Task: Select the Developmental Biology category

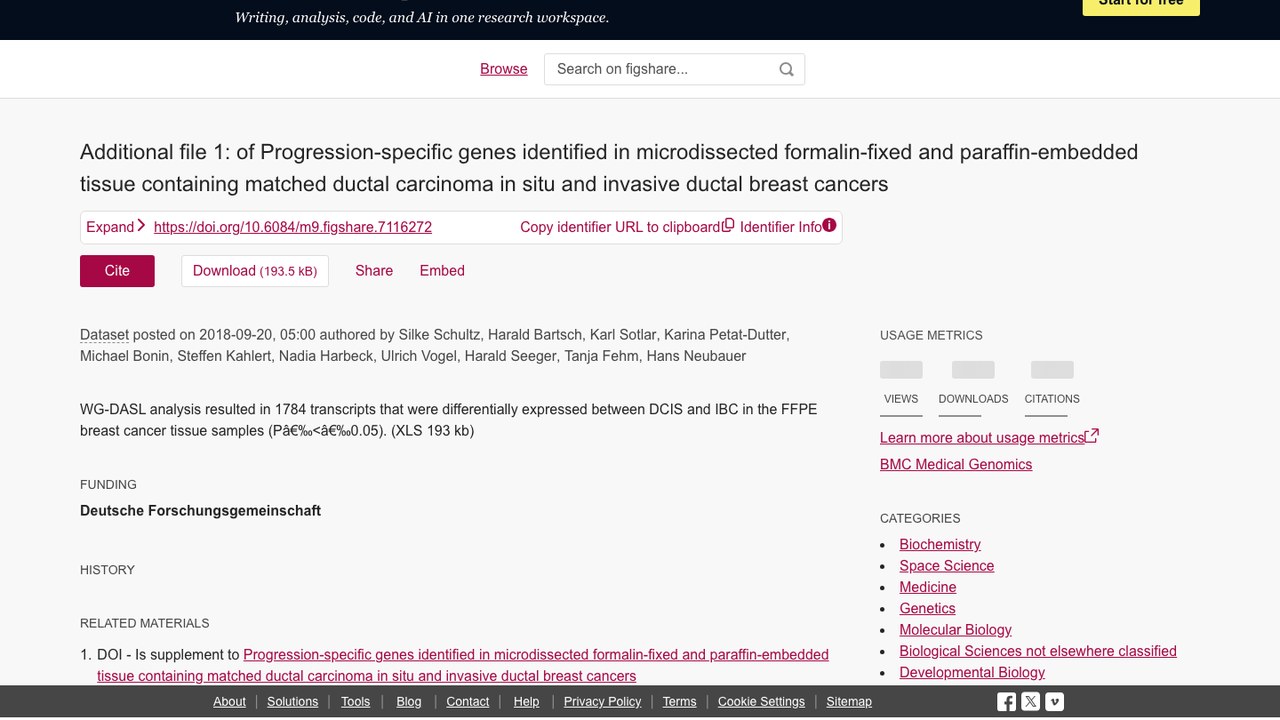Action: point(972,672)
